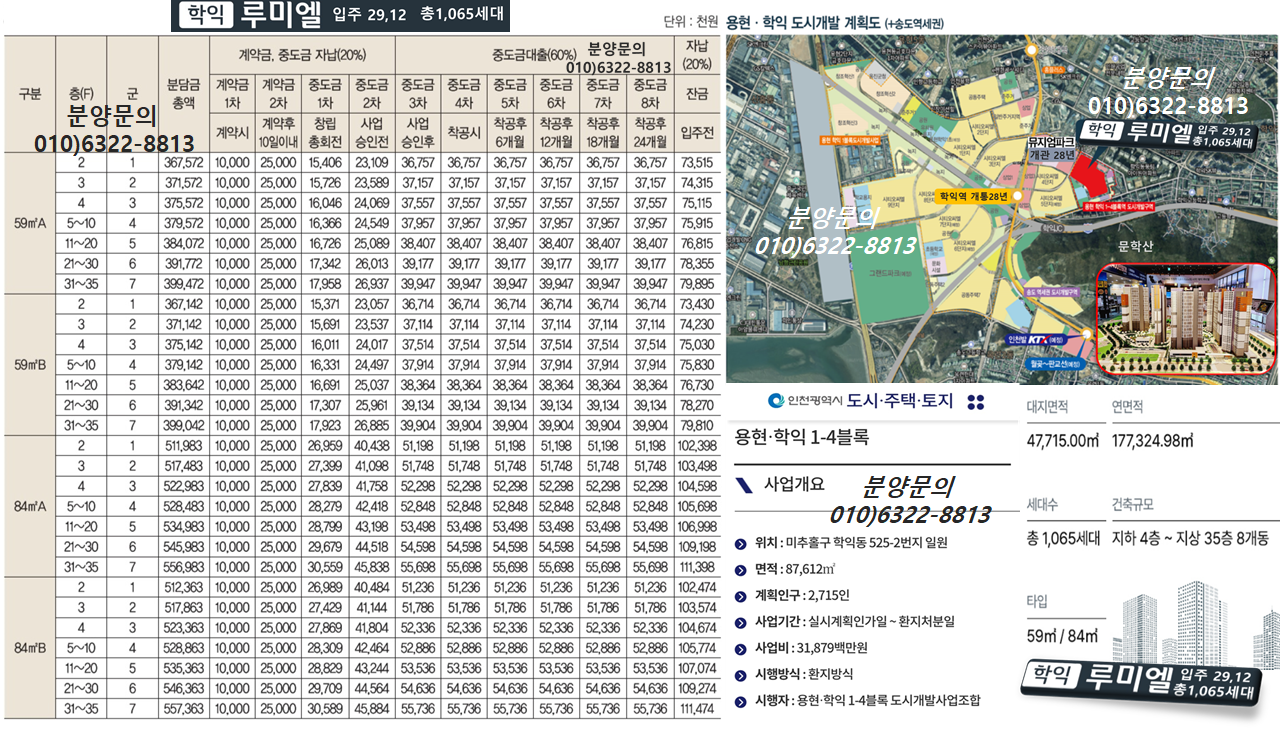
Task: Select total price cell 511,983
Action: point(184,446)
